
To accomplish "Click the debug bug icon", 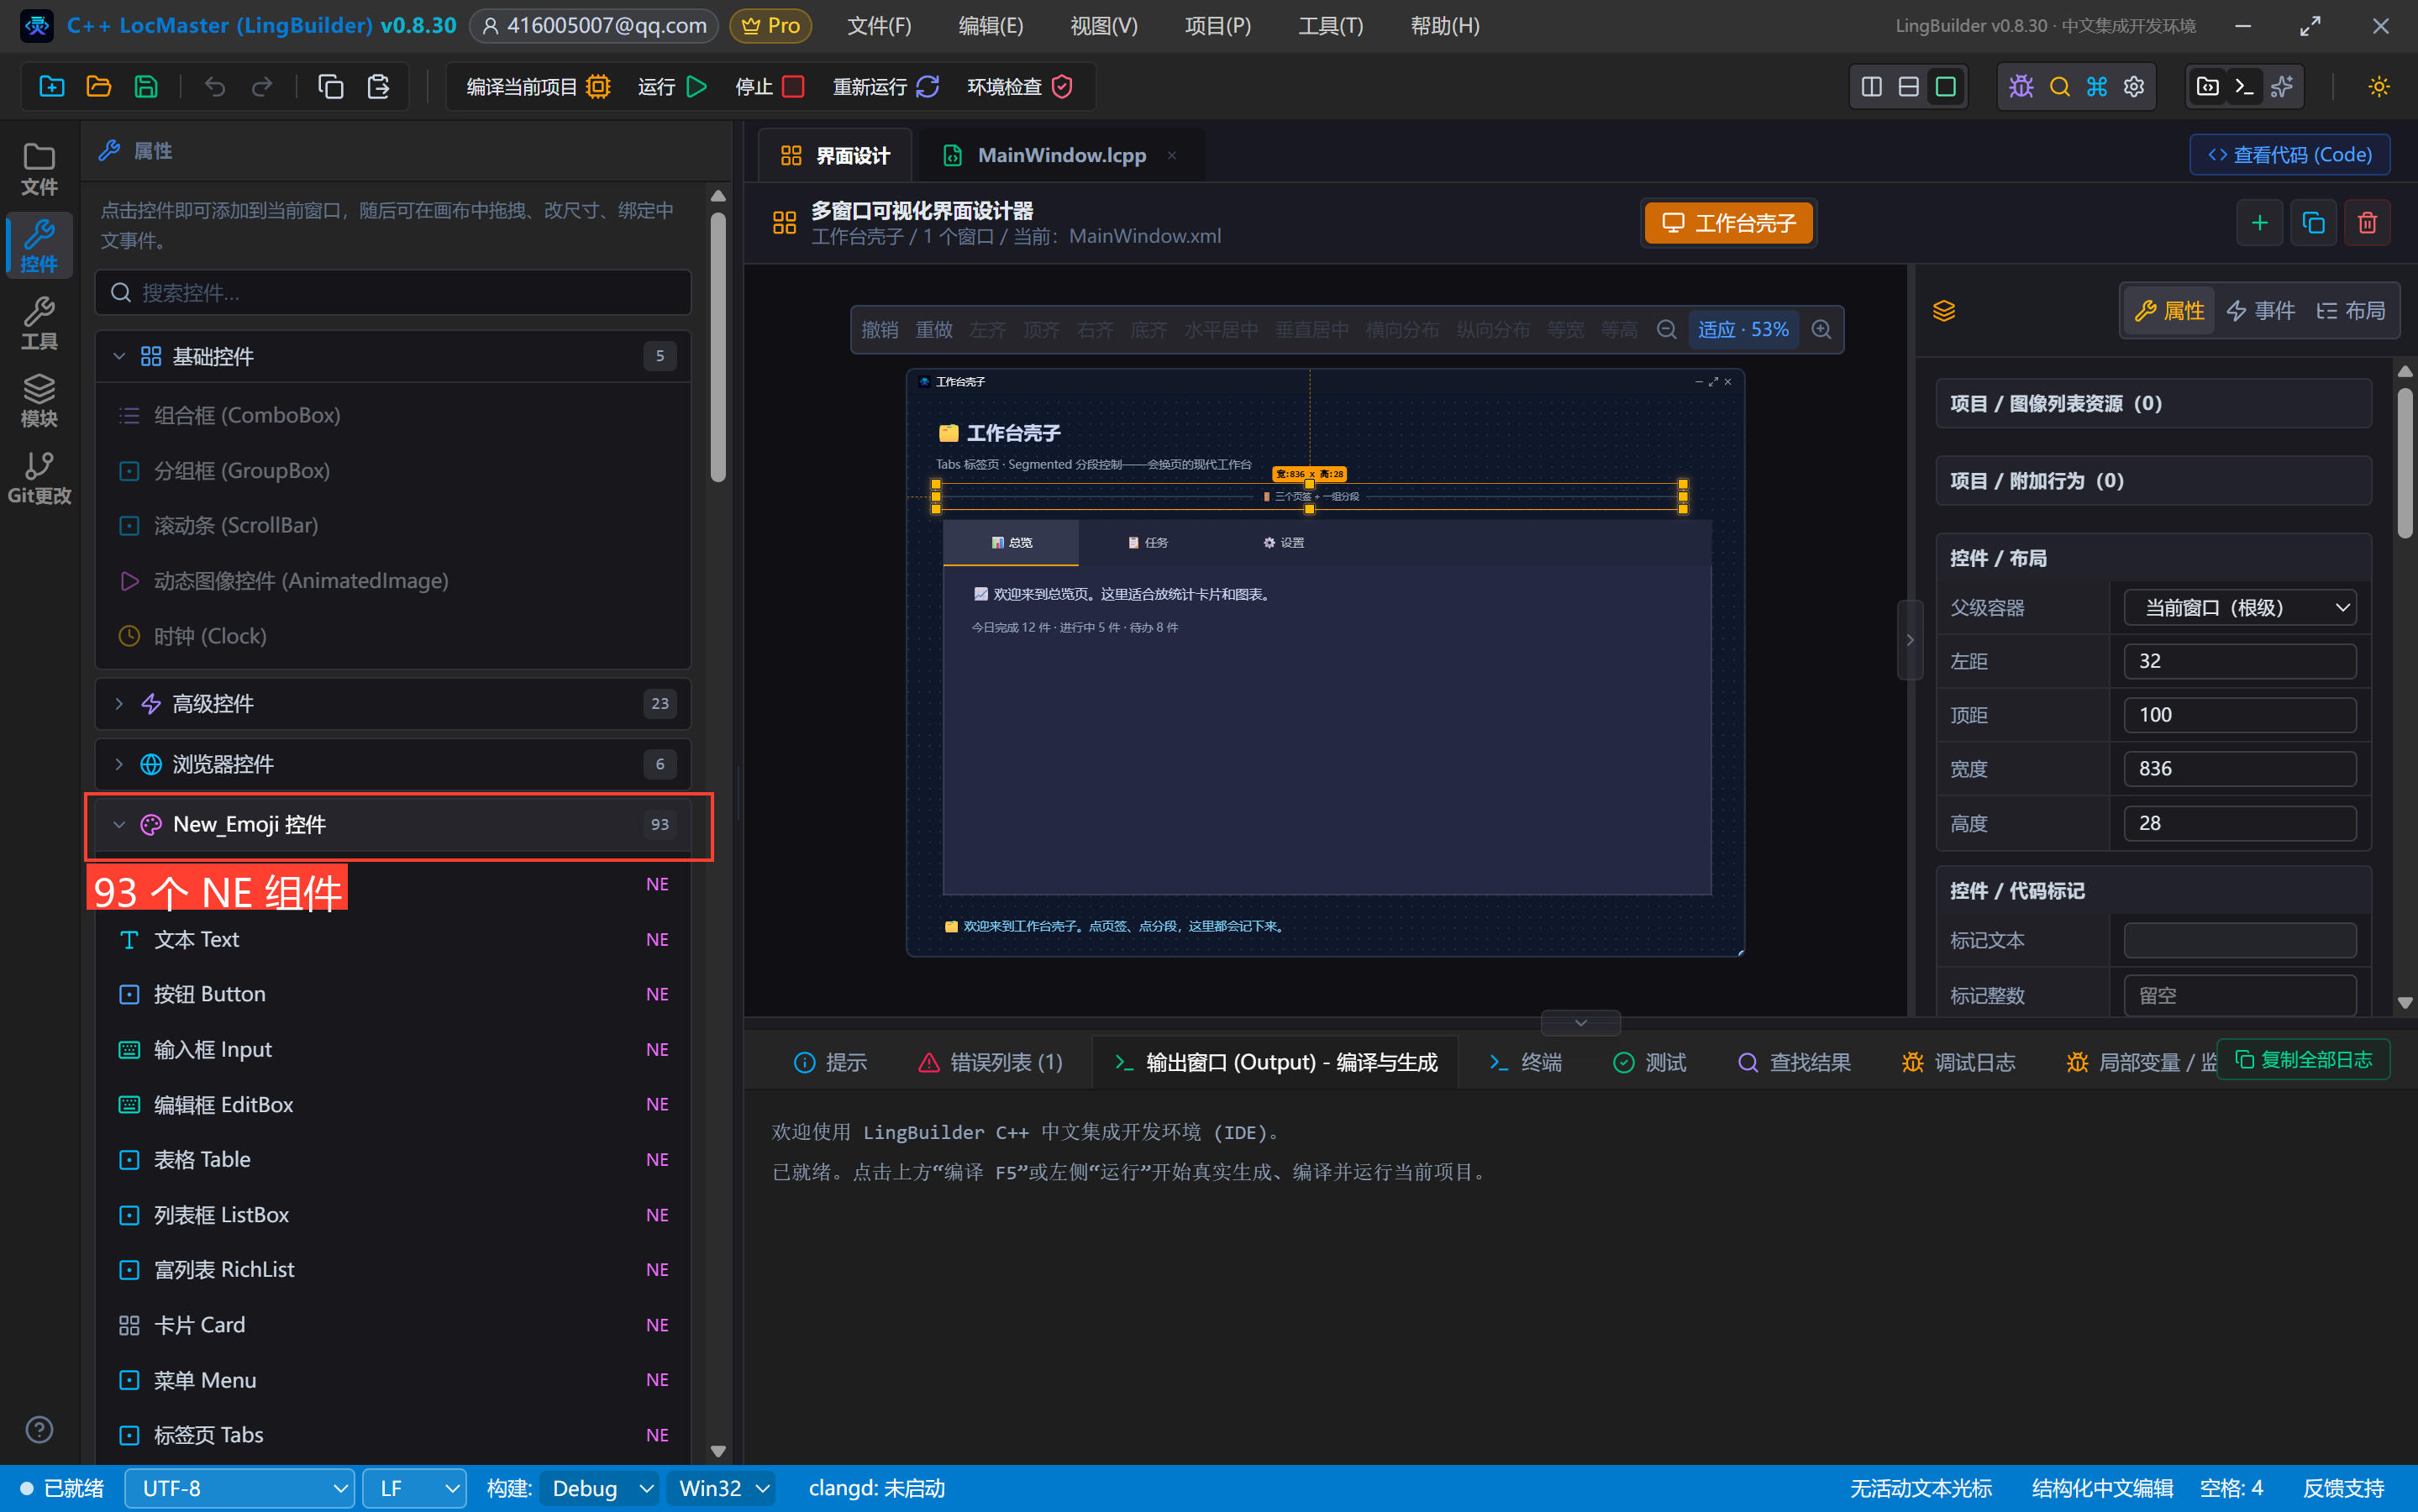I will point(2021,87).
